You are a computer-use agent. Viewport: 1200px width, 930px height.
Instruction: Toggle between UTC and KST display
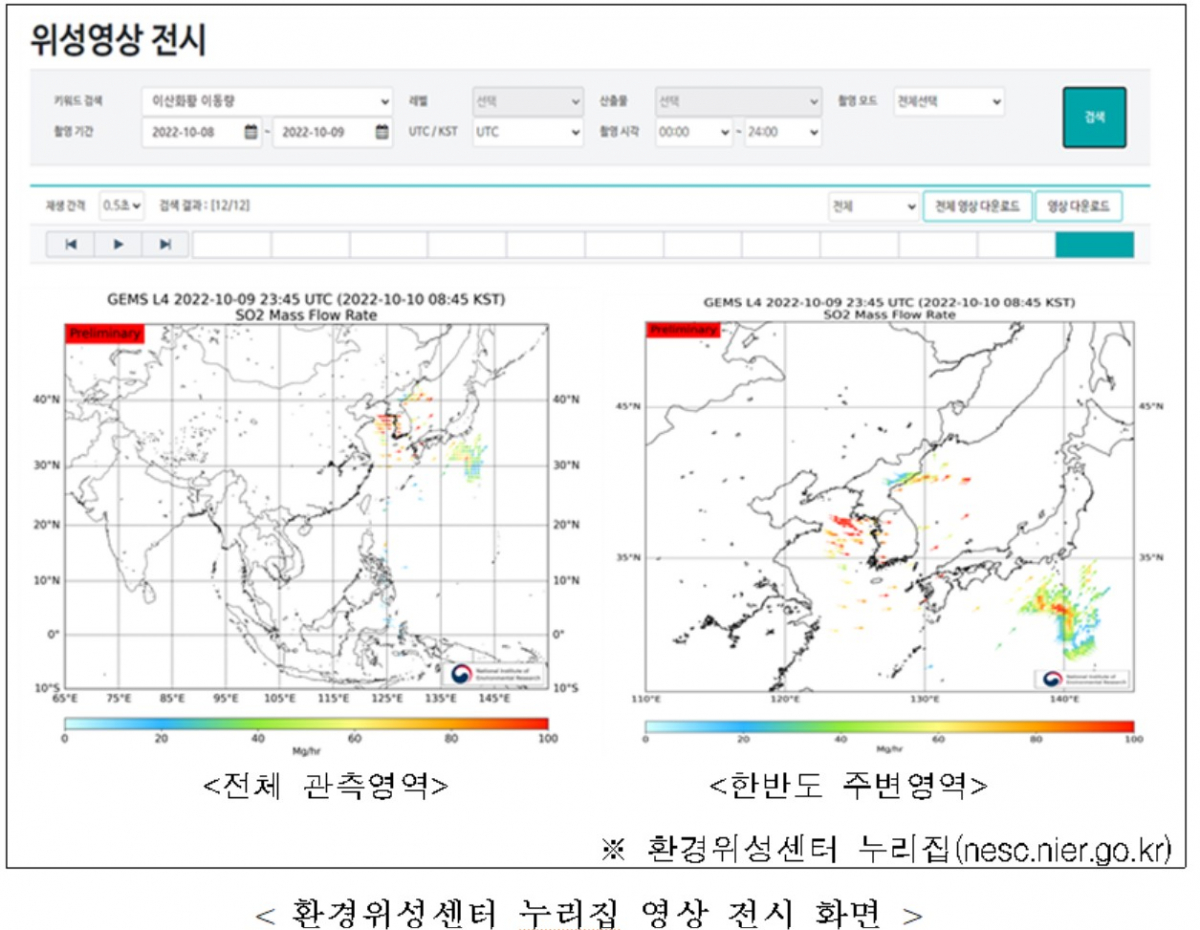(x=527, y=133)
